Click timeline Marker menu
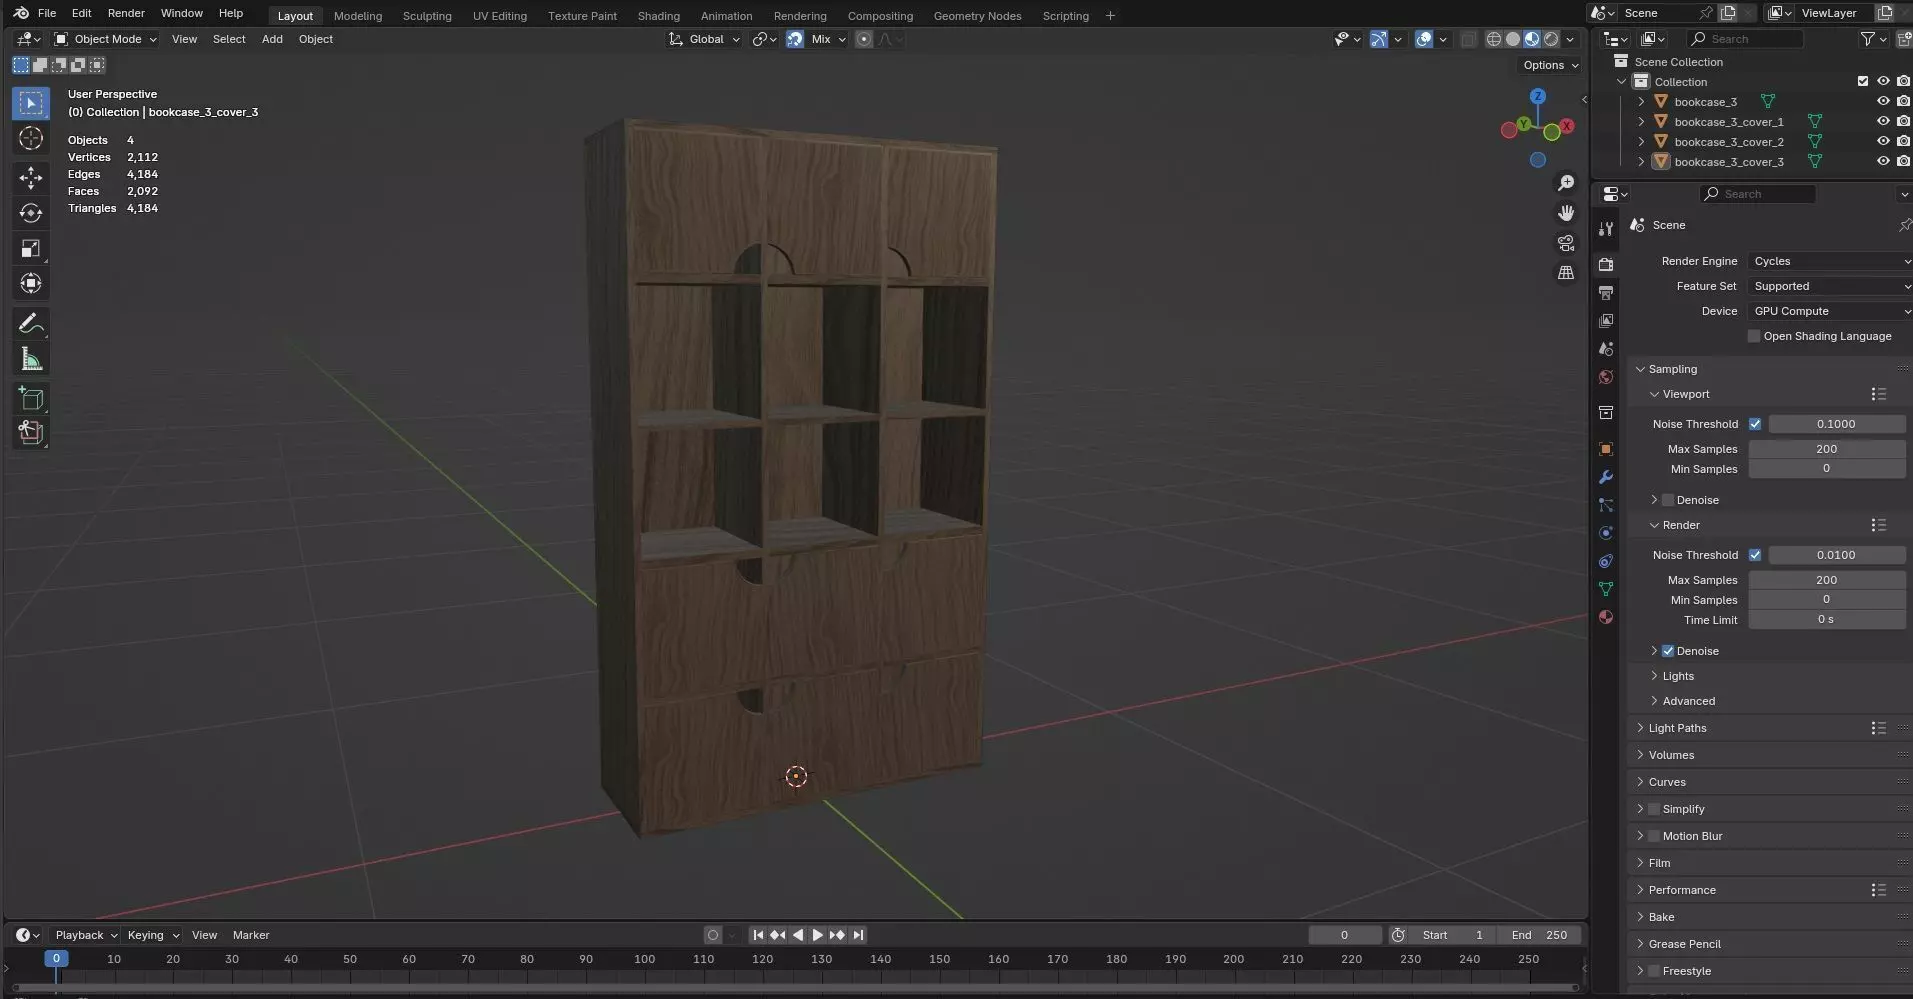 [x=251, y=935]
